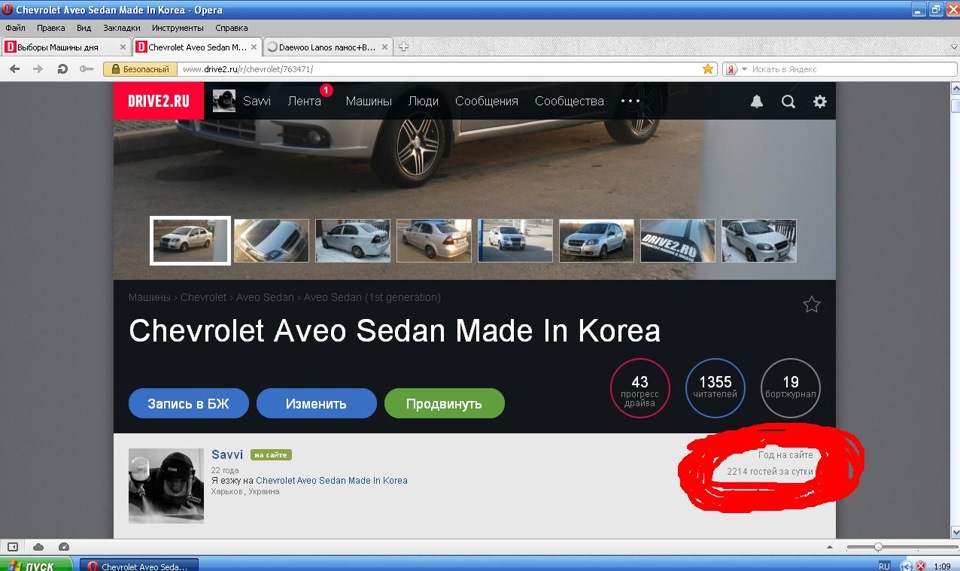Click the Запись в БЖ button
This screenshot has width=960, height=571.
click(x=189, y=404)
